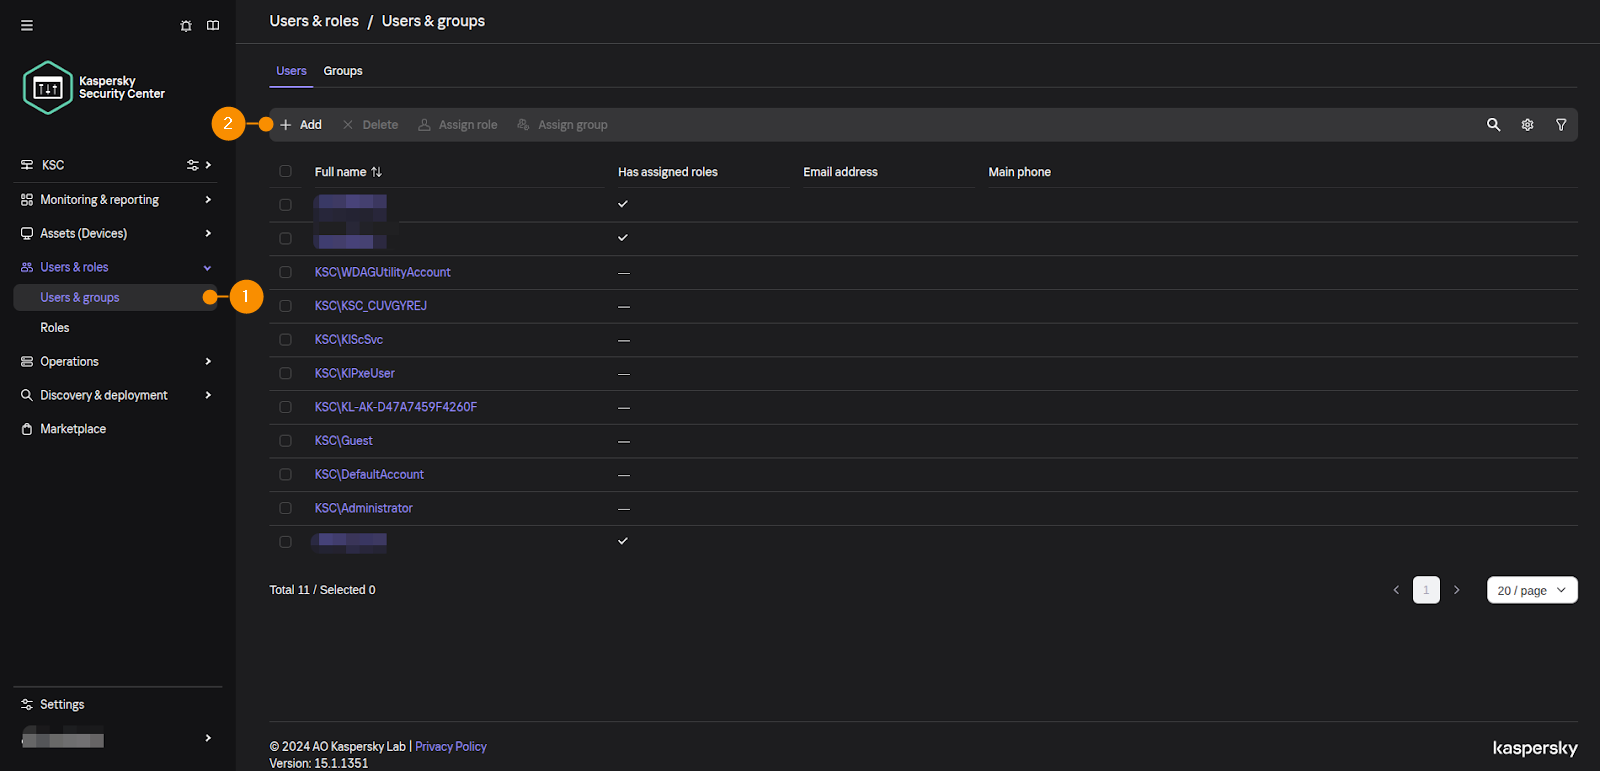
Task: Open the Privacy Policy link
Action: (450, 747)
